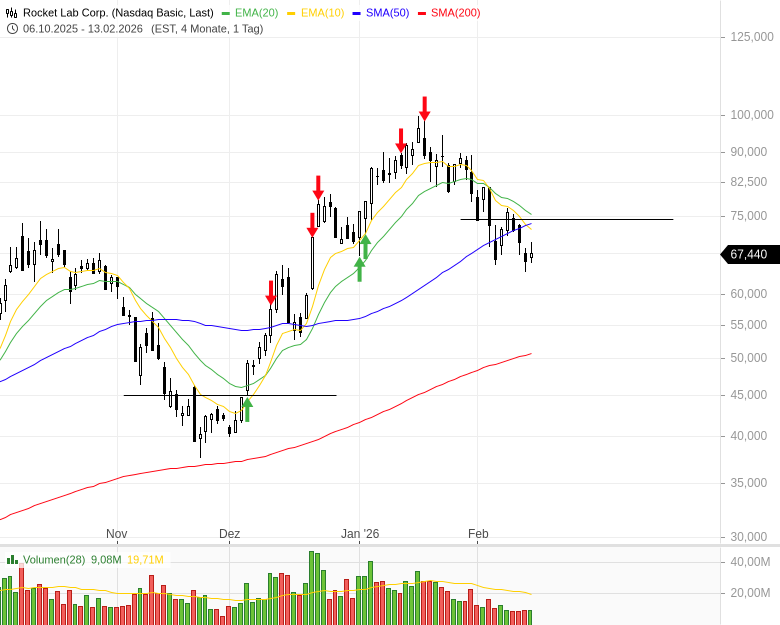Screen dimensions: 780x625
Task: Click the candlestick chart icon beside Rocket Lab
Action: point(12,12)
